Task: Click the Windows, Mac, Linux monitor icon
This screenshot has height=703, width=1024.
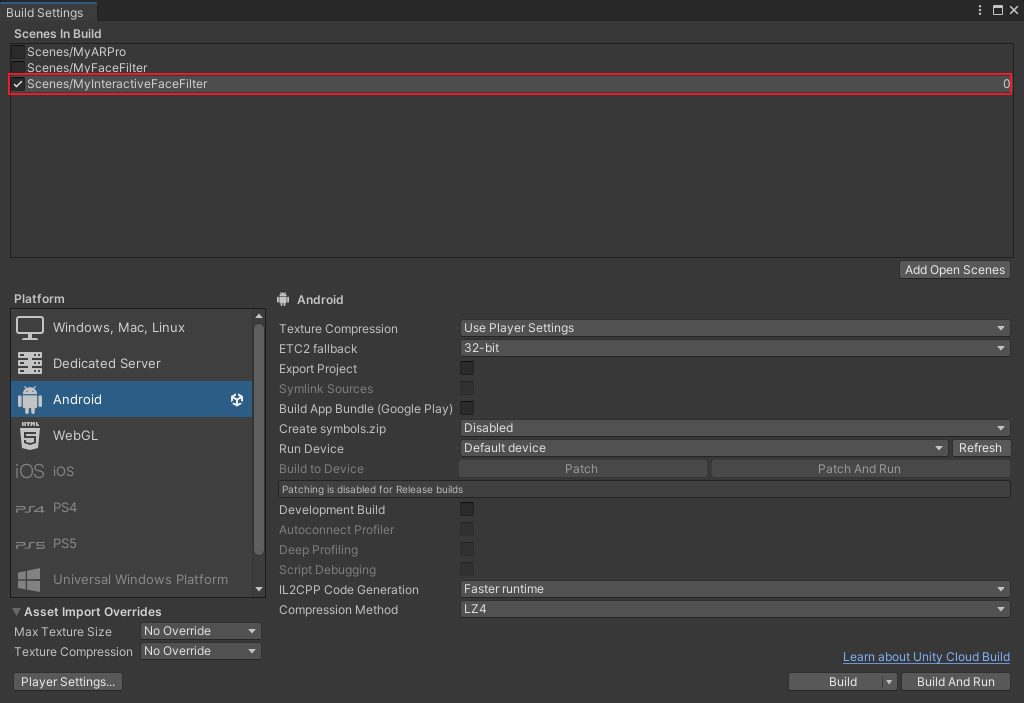Action: [x=29, y=327]
